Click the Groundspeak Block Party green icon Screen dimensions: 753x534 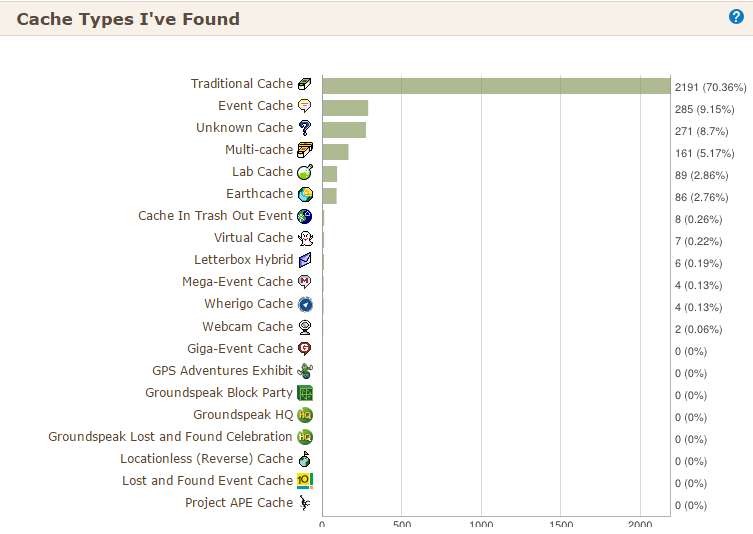[x=305, y=393]
